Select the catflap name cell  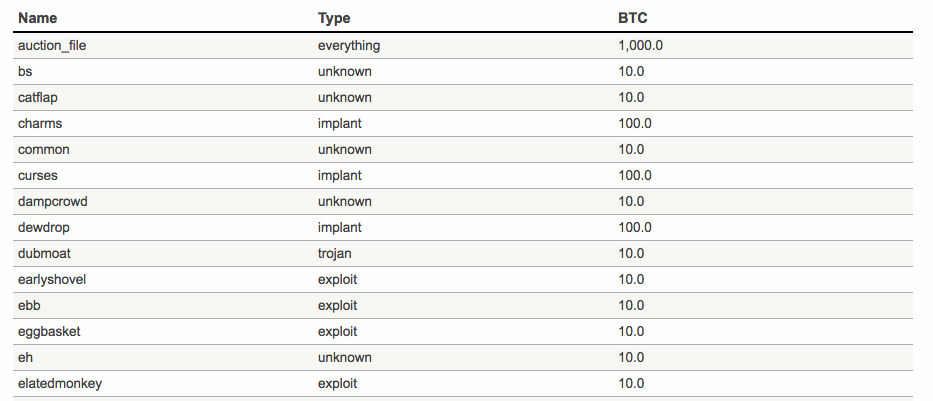37,98
